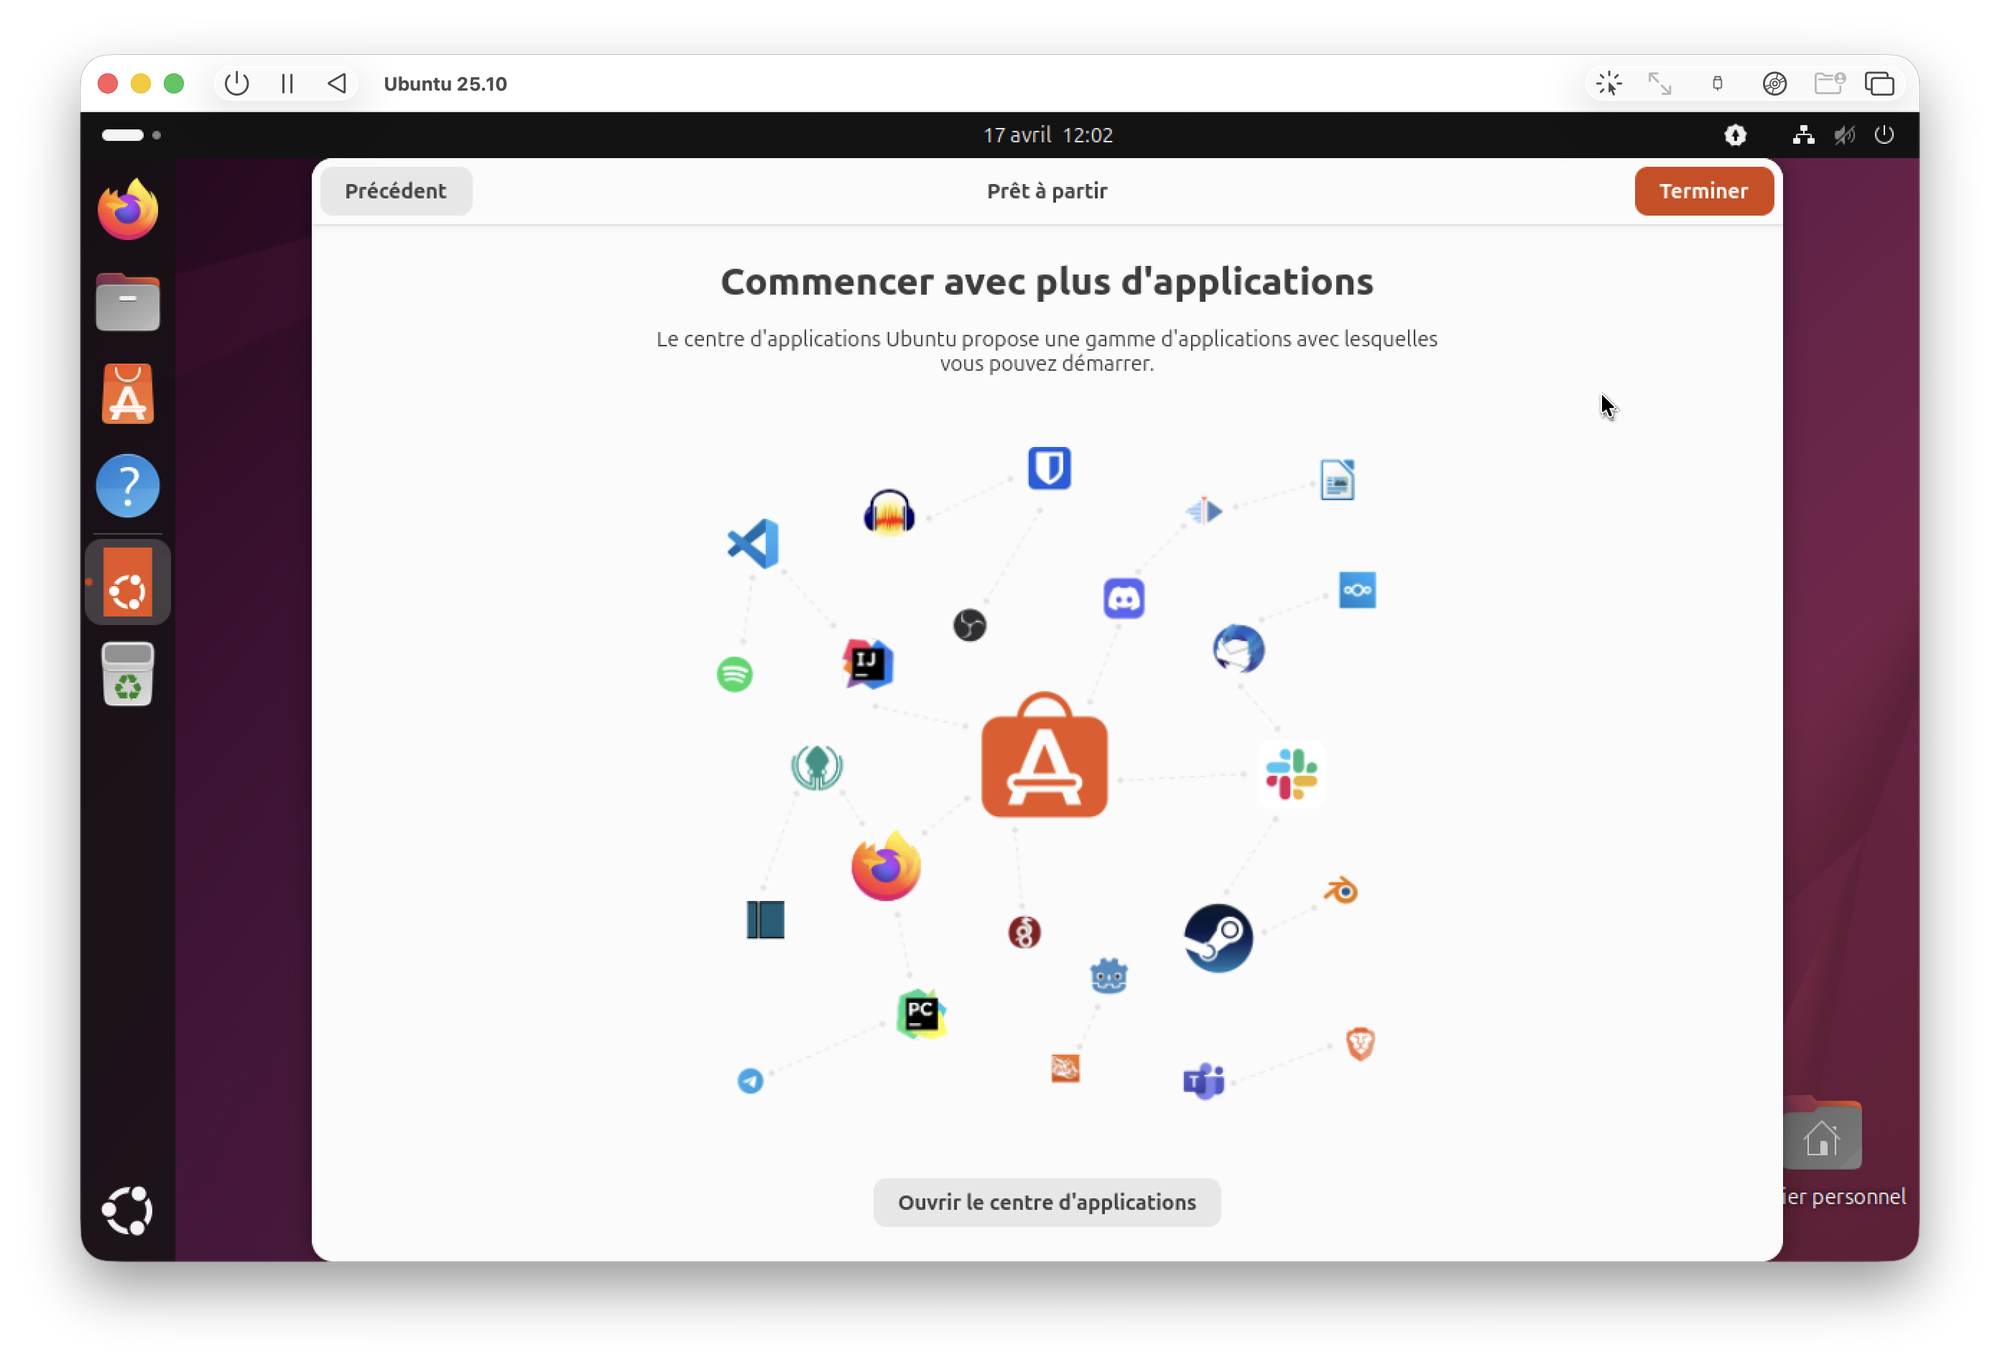This screenshot has width=2000, height=1368.
Task: Open the personal home folder on desktop
Action: (x=1821, y=1140)
